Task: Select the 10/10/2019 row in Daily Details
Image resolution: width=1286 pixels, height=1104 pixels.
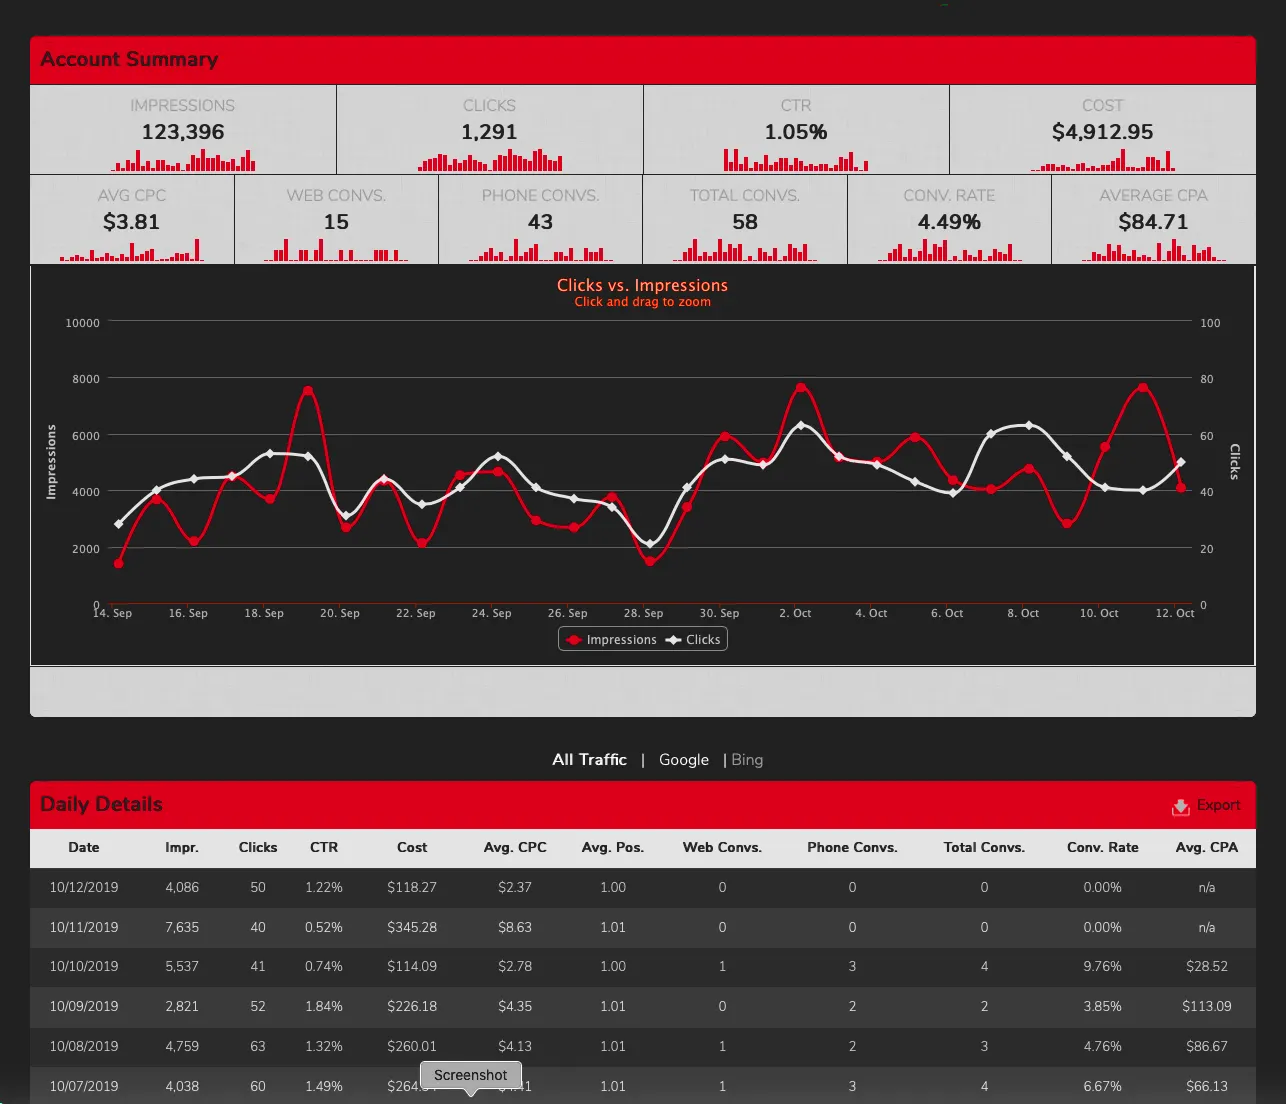Action: pos(84,966)
